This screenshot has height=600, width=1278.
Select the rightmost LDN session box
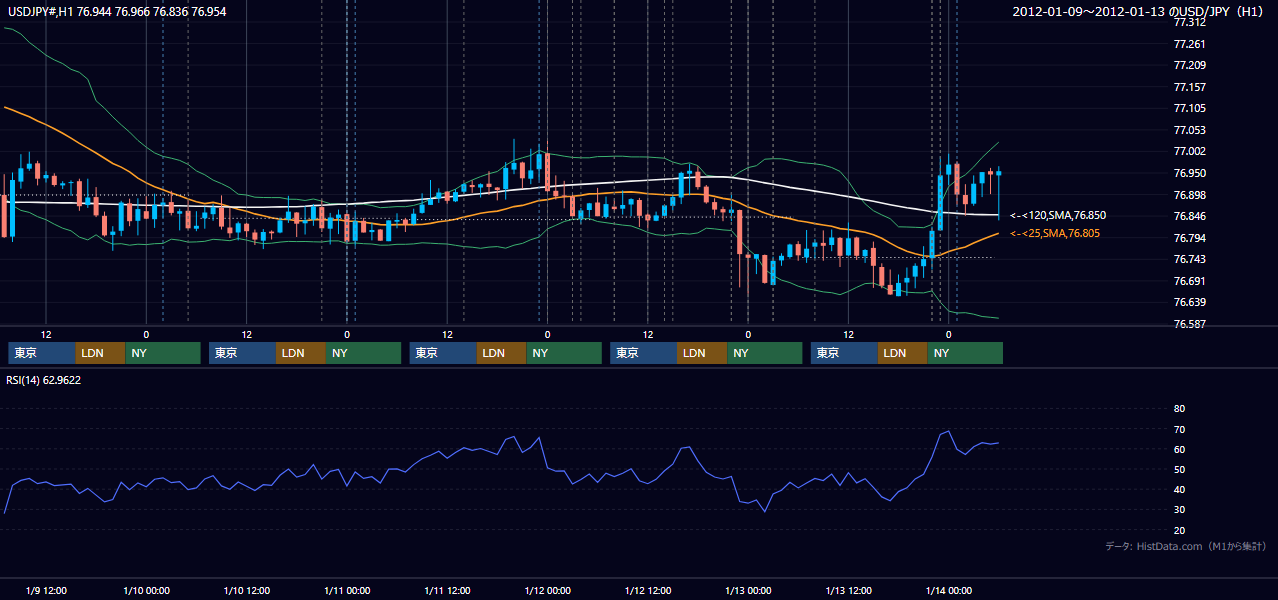click(x=904, y=353)
